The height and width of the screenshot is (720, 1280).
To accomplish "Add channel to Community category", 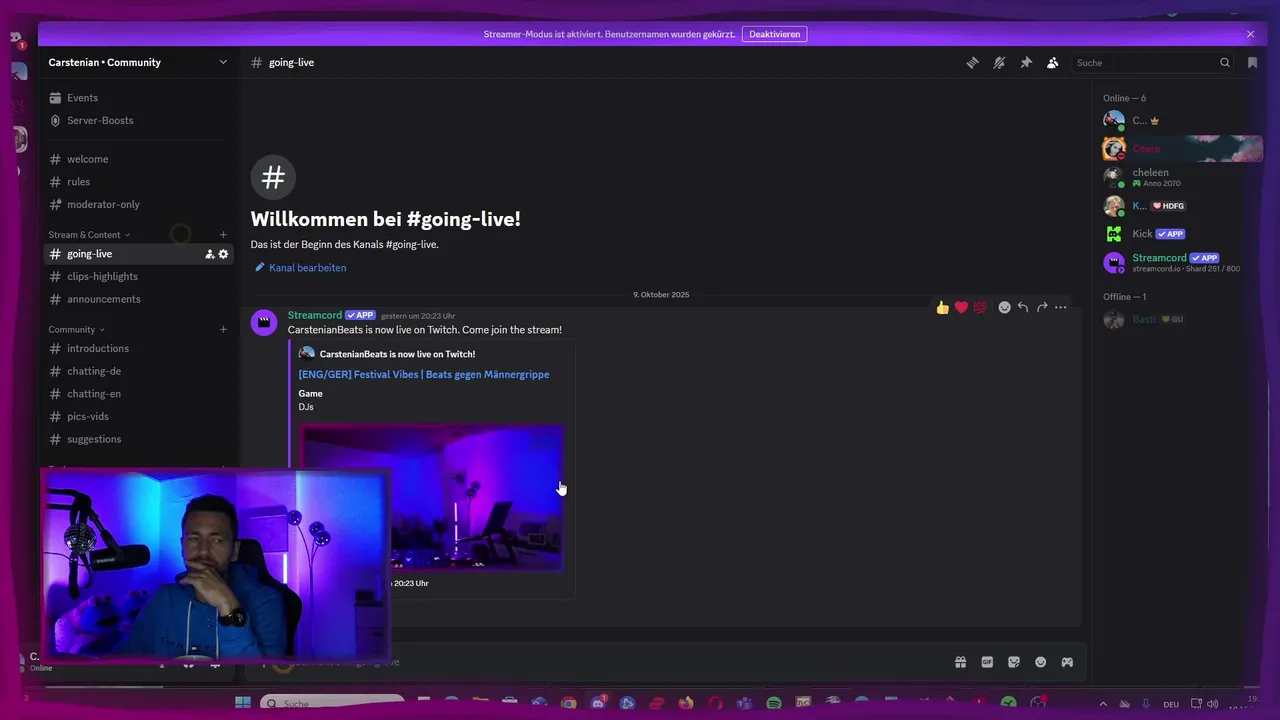I will 223,330.
